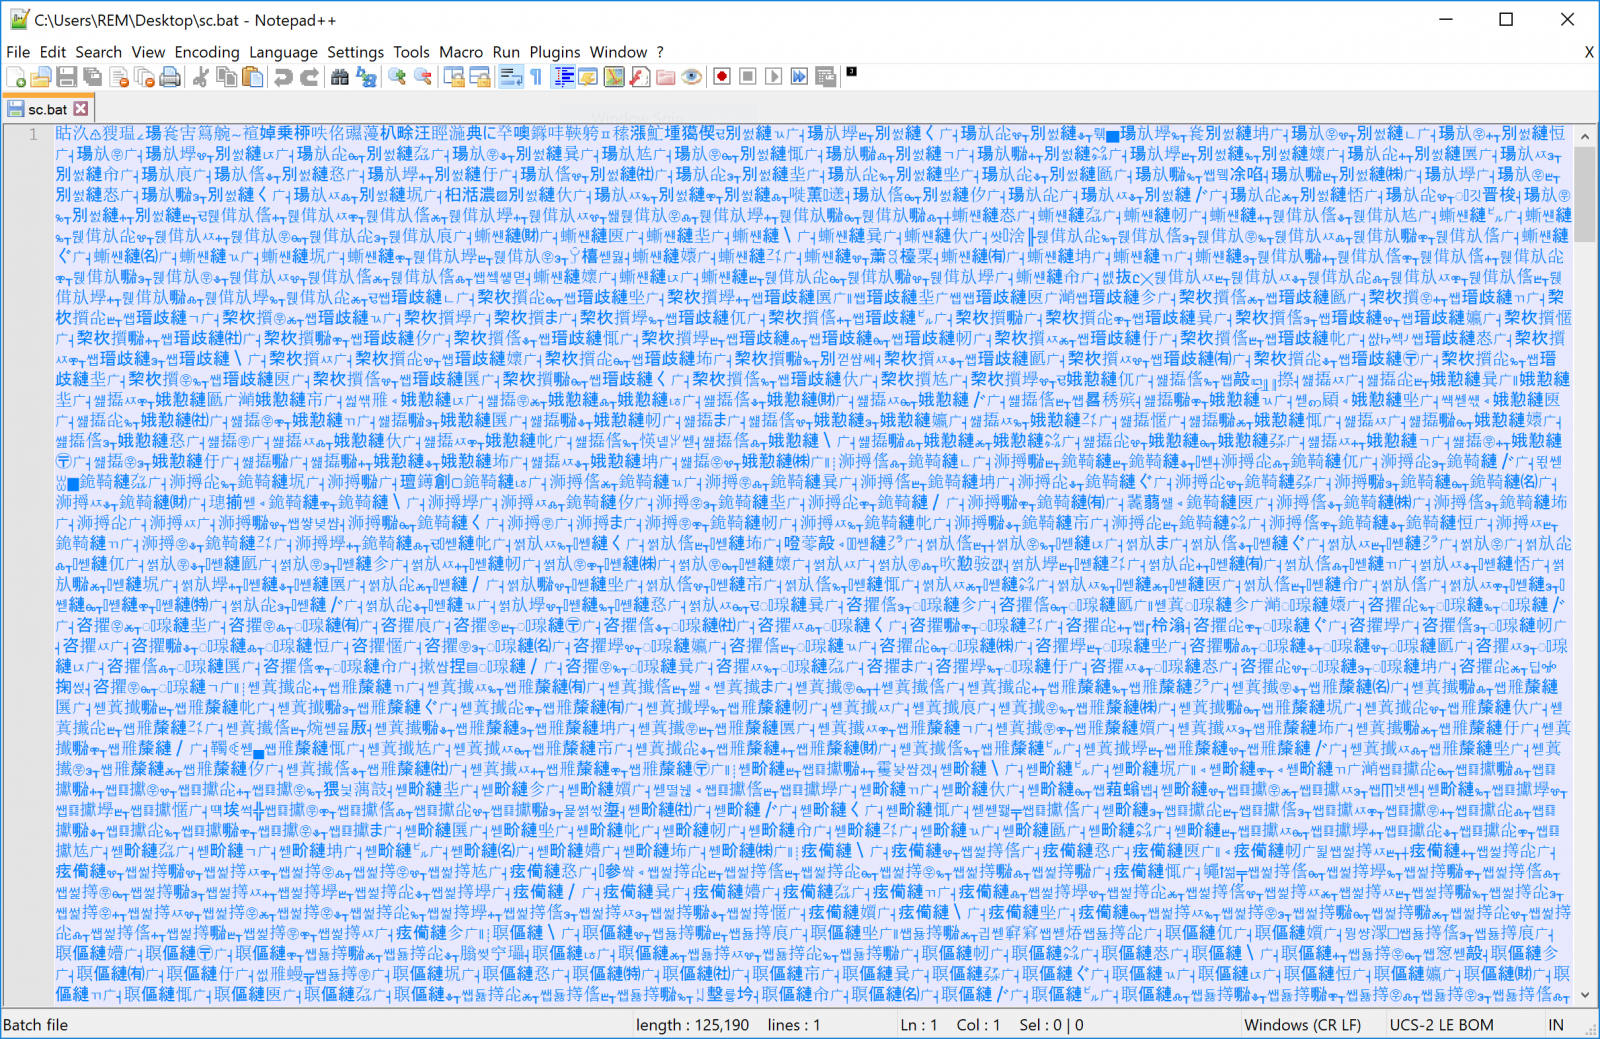
Task: Open the Find binoculars tool
Action: point(340,77)
